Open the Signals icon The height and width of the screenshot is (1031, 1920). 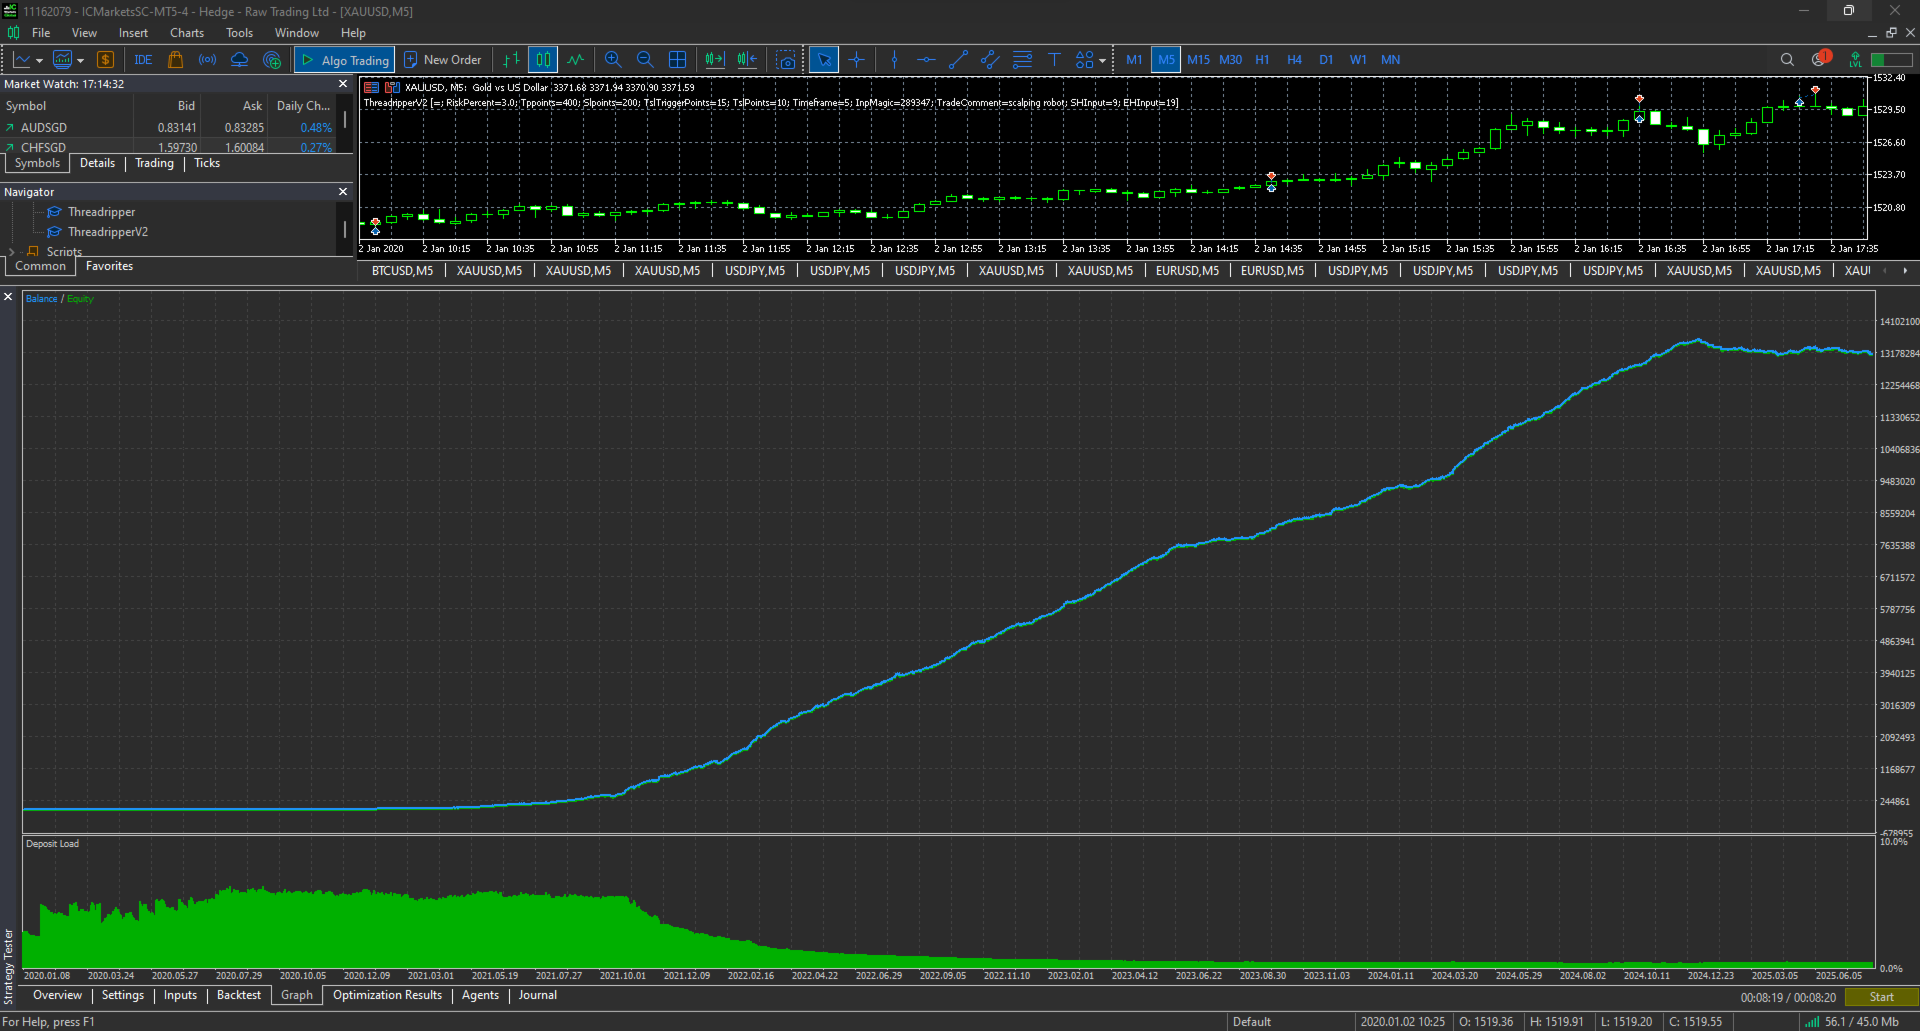(x=207, y=60)
